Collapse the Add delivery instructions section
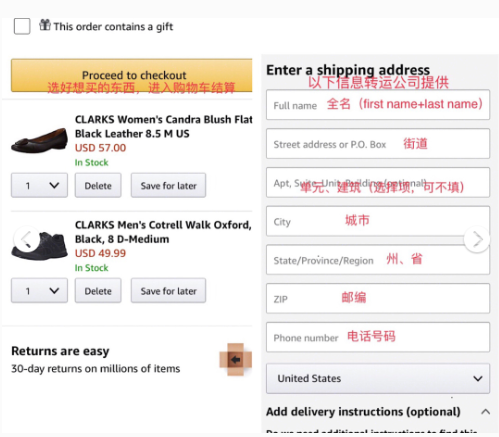 coord(486,412)
